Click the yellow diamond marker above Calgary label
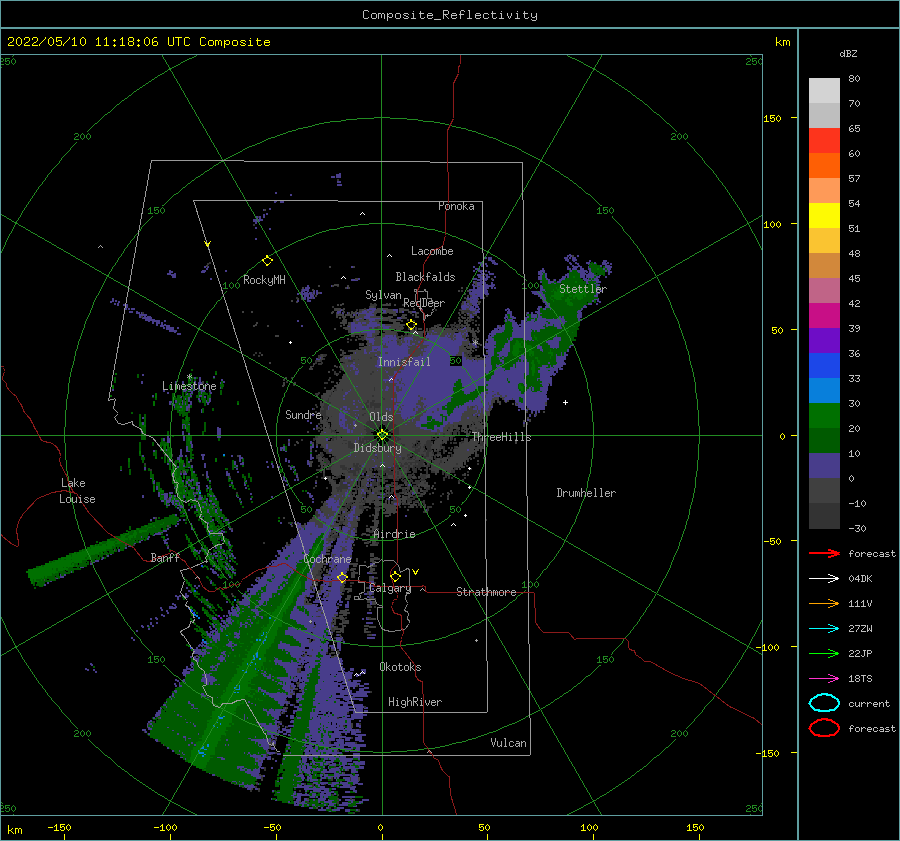 395,576
